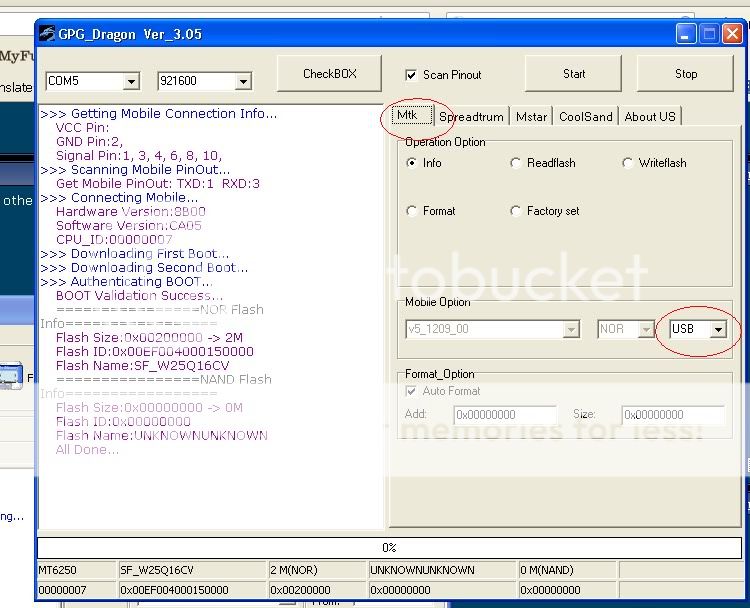Image resolution: width=750 pixels, height=608 pixels.
Task: Click the 0% progress bar
Action: point(389,547)
